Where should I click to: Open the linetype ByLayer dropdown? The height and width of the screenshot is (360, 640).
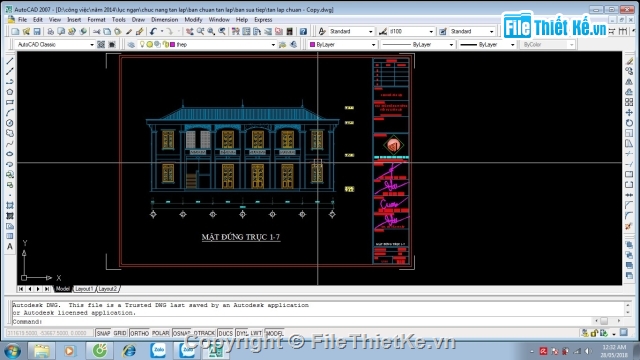tap(451, 44)
